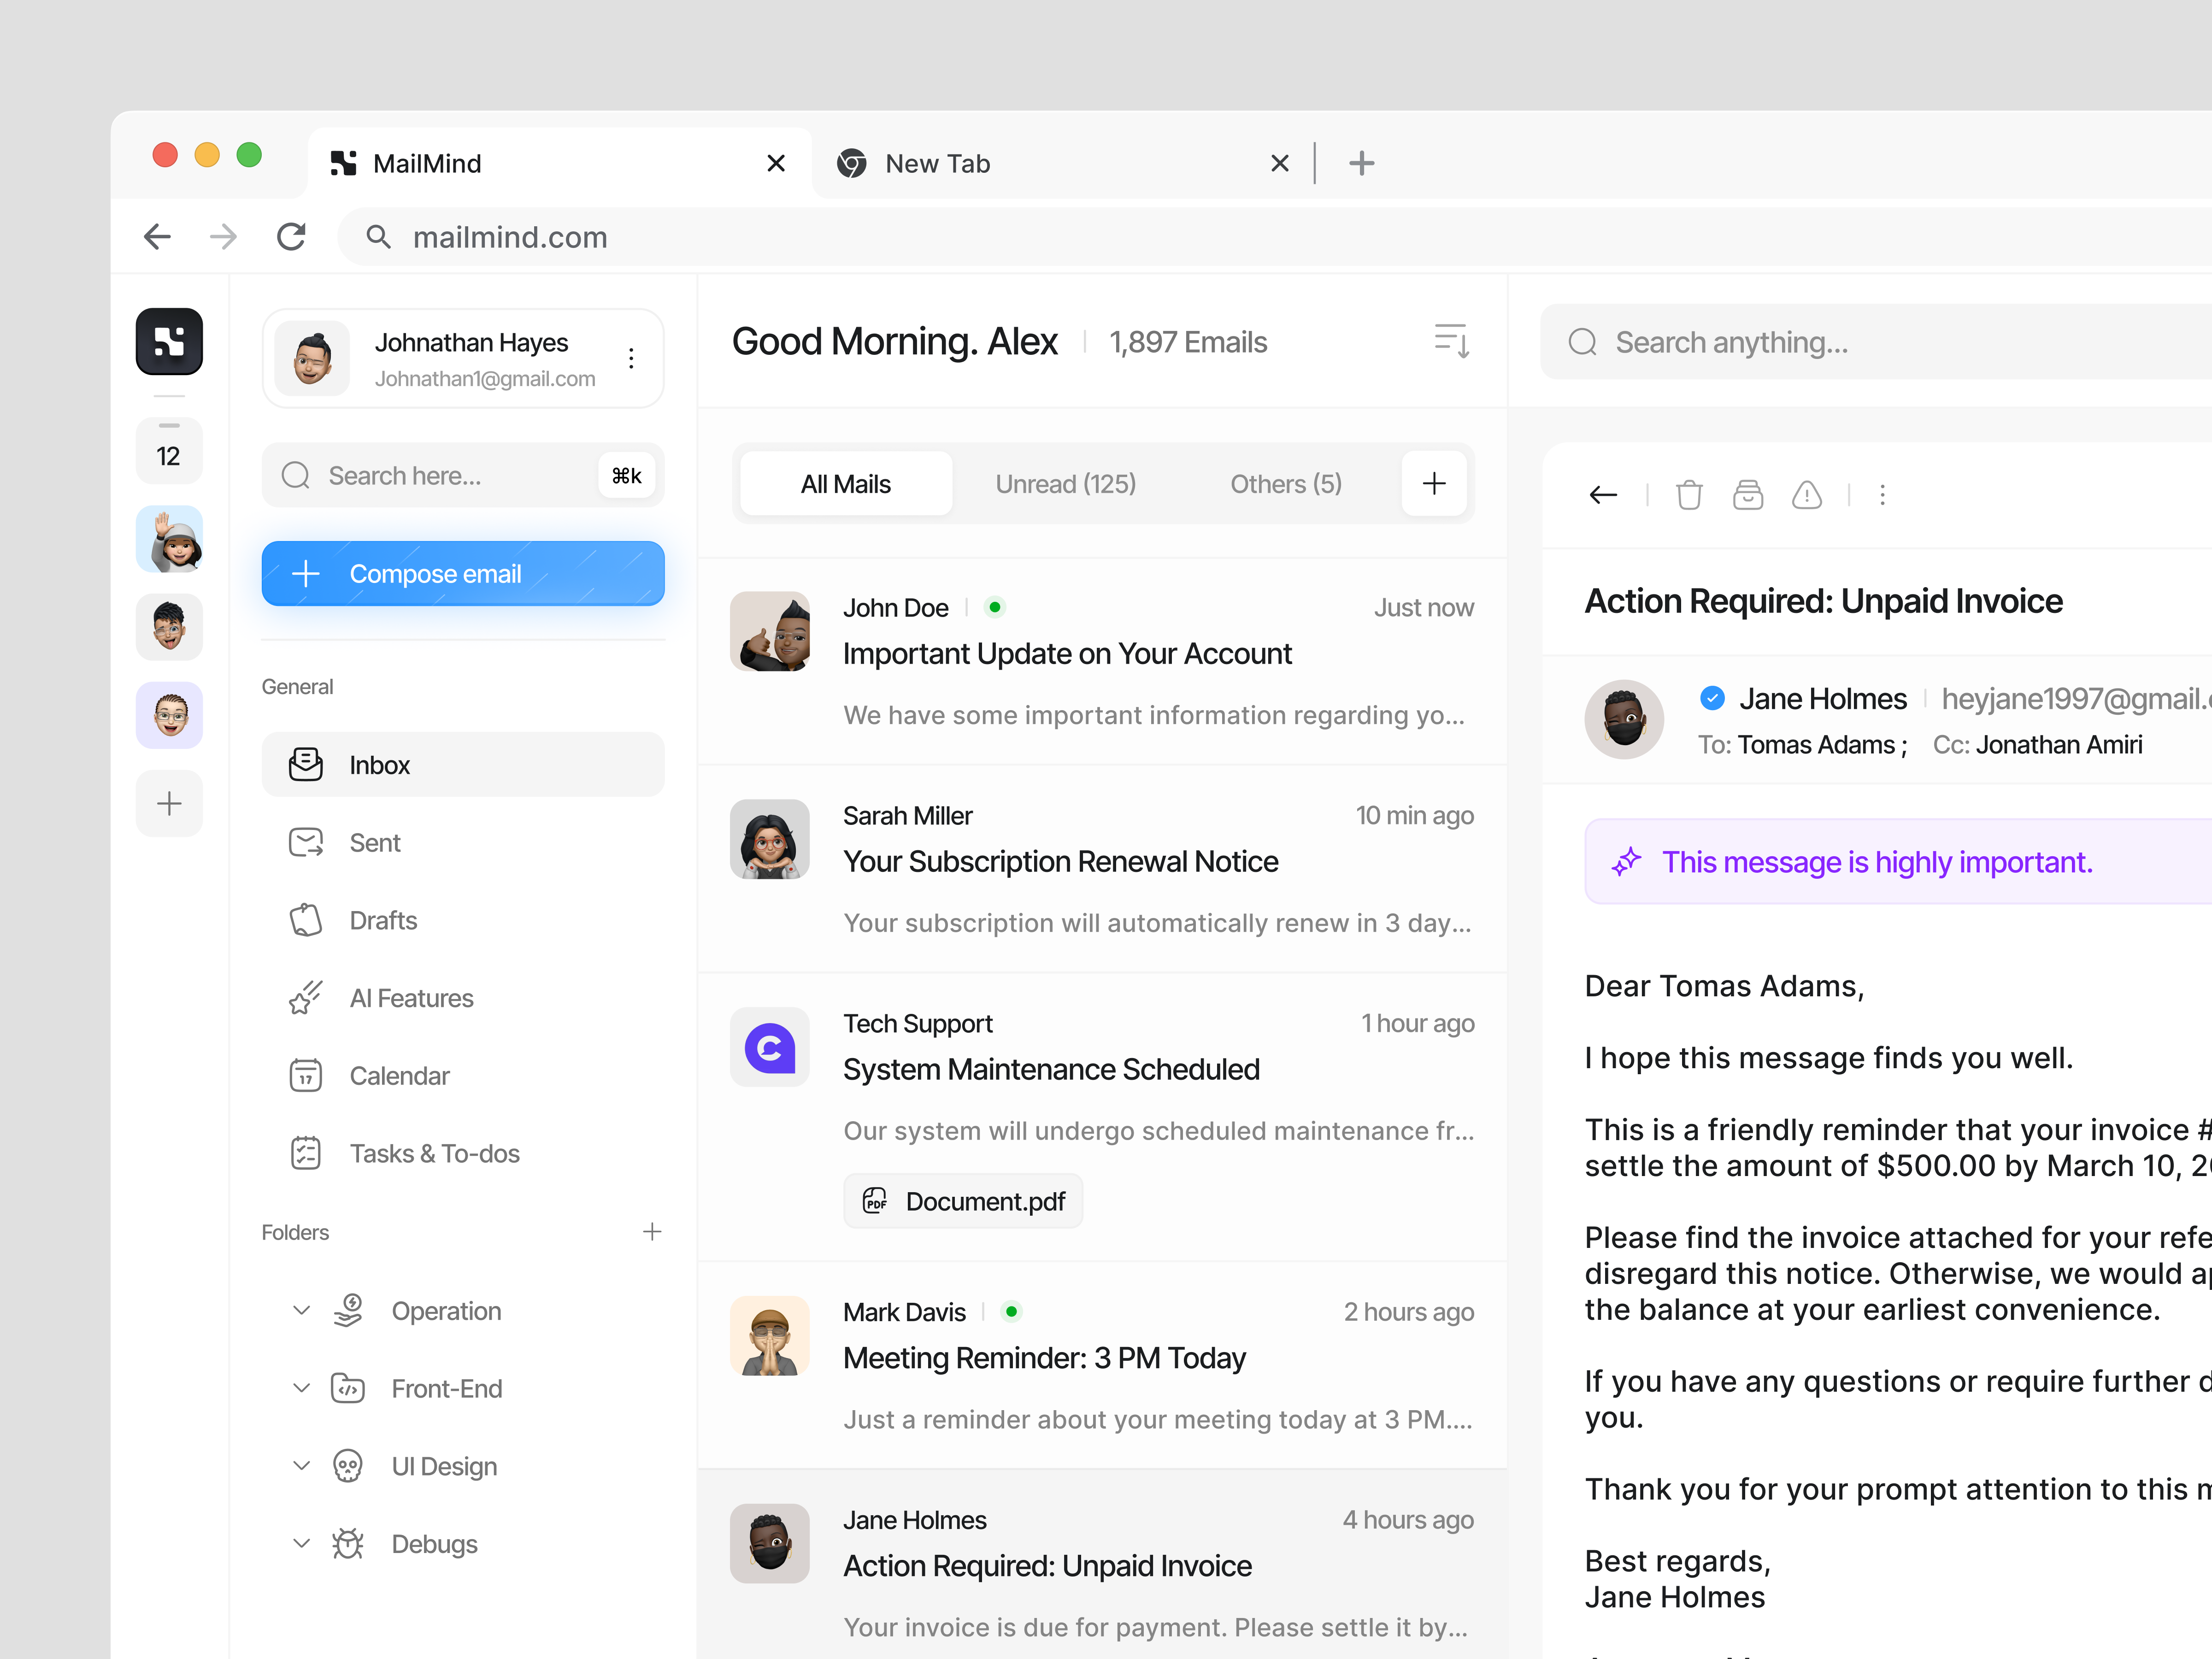The width and height of the screenshot is (2212, 1659).
Task: Open Tasks & To-dos
Action: tap(434, 1153)
